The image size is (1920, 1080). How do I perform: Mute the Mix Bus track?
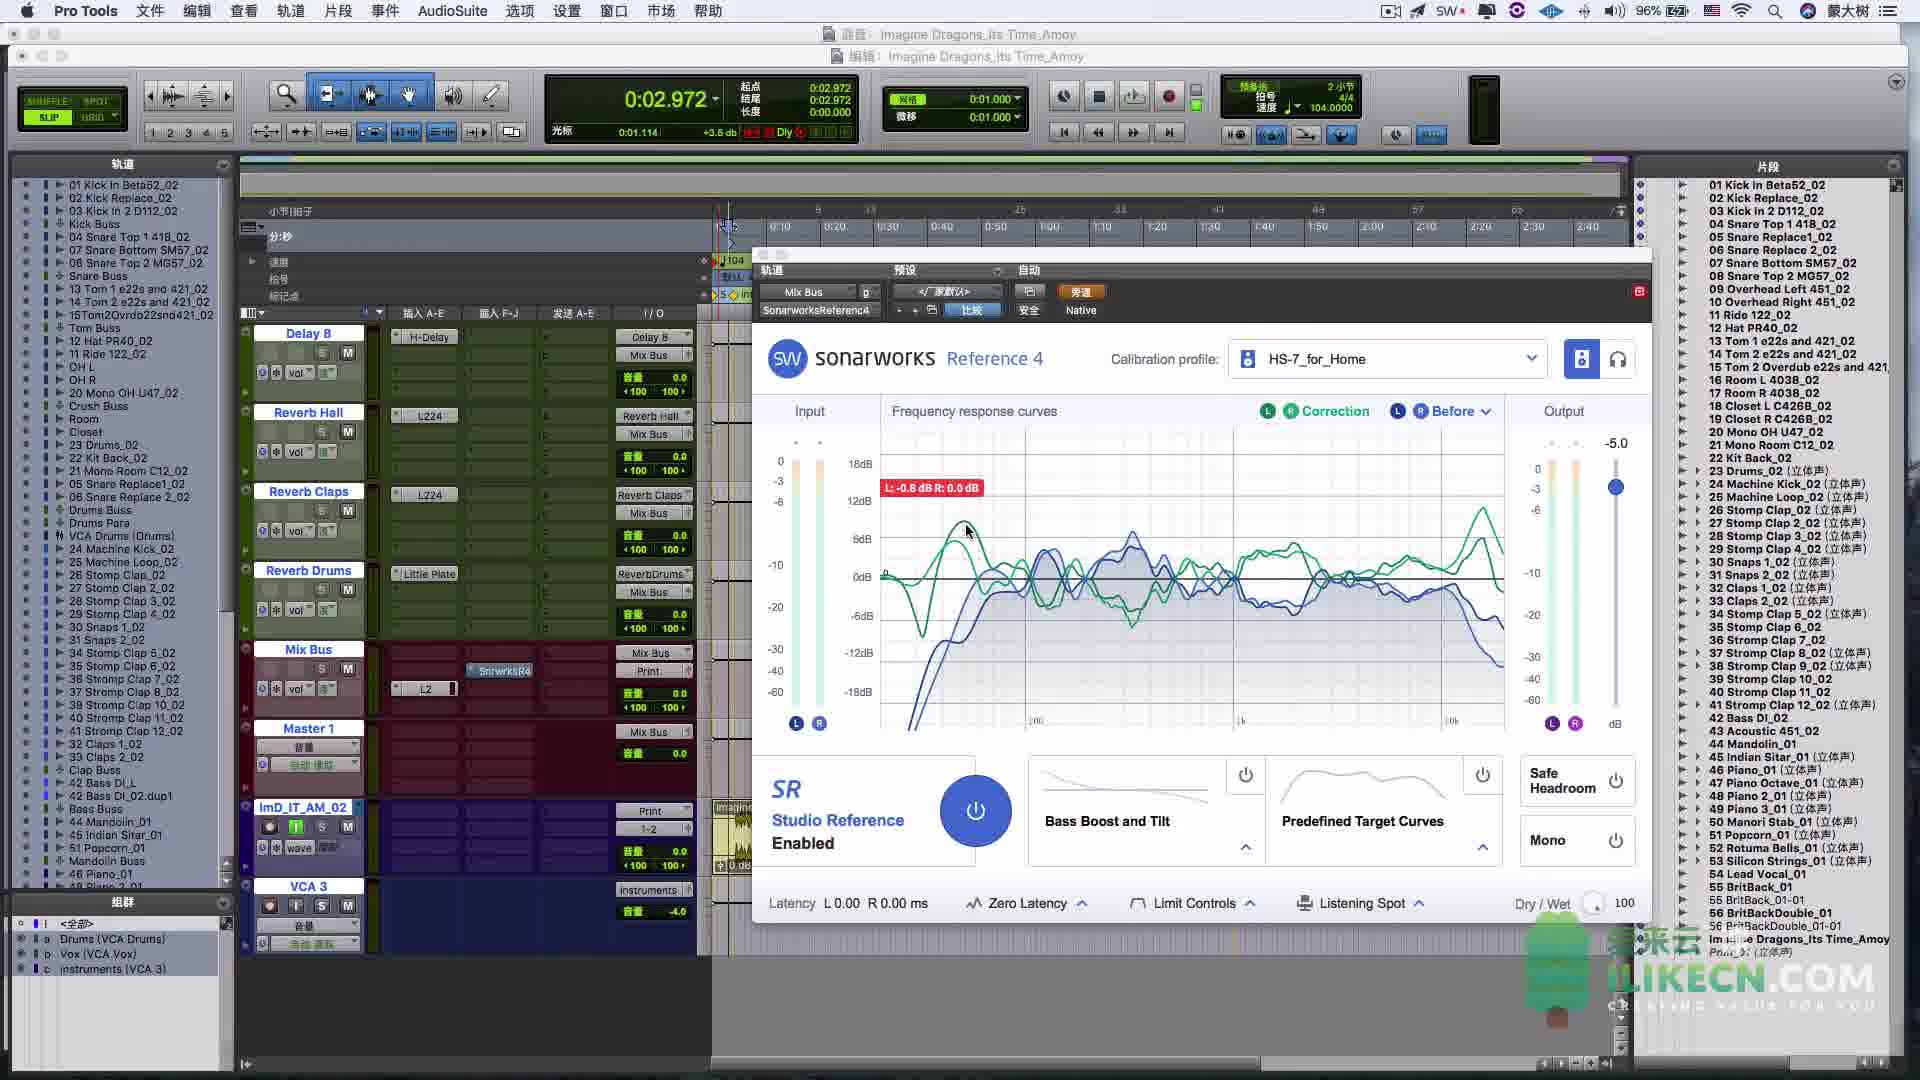[x=347, y=669]
